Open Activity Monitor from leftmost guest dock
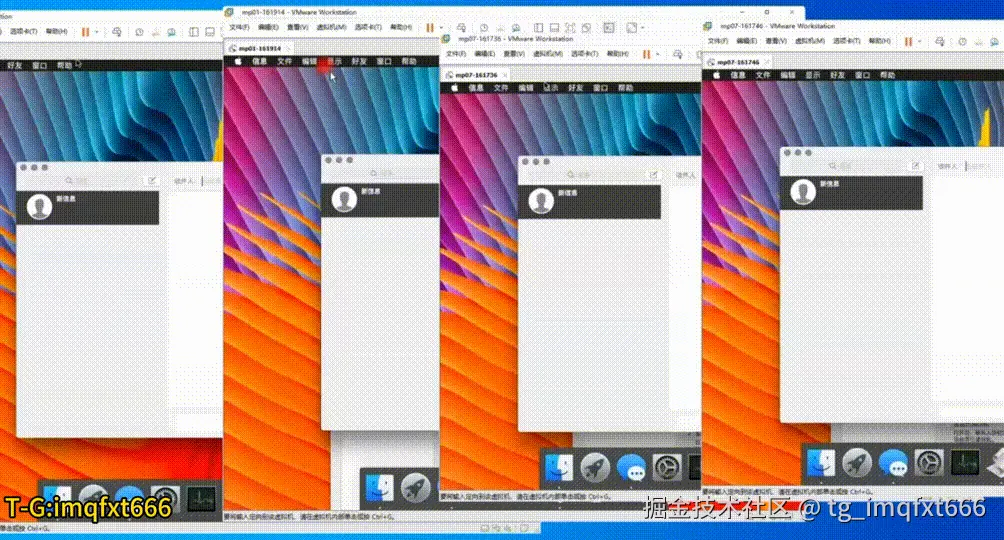 coord(201,500)
